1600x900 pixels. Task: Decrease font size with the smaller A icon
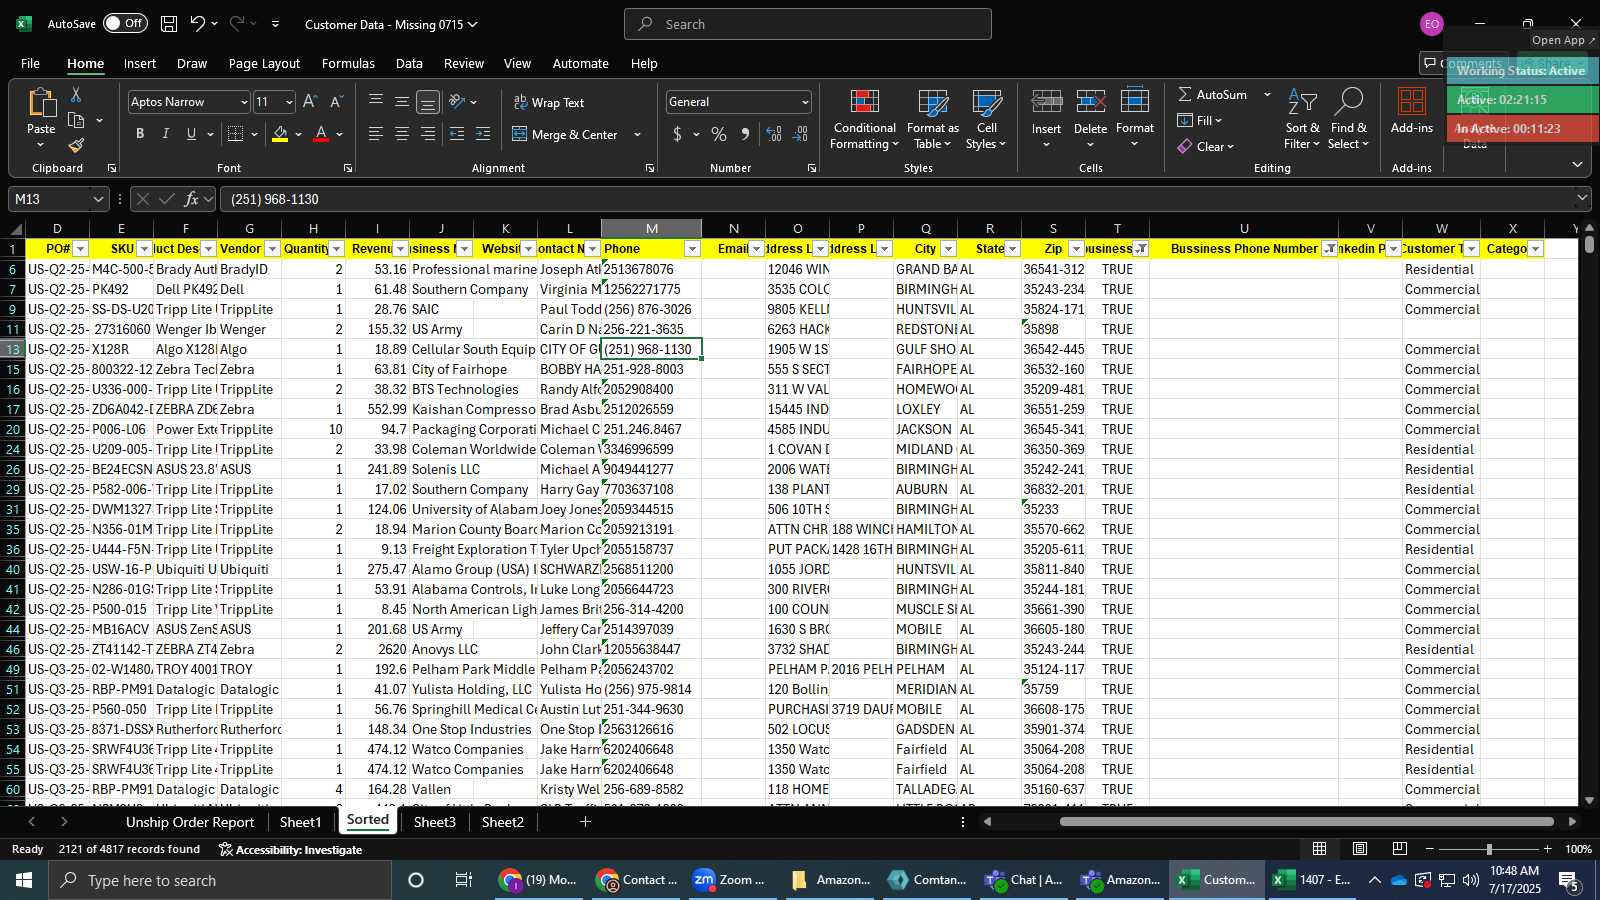click(x=336, y=102)
